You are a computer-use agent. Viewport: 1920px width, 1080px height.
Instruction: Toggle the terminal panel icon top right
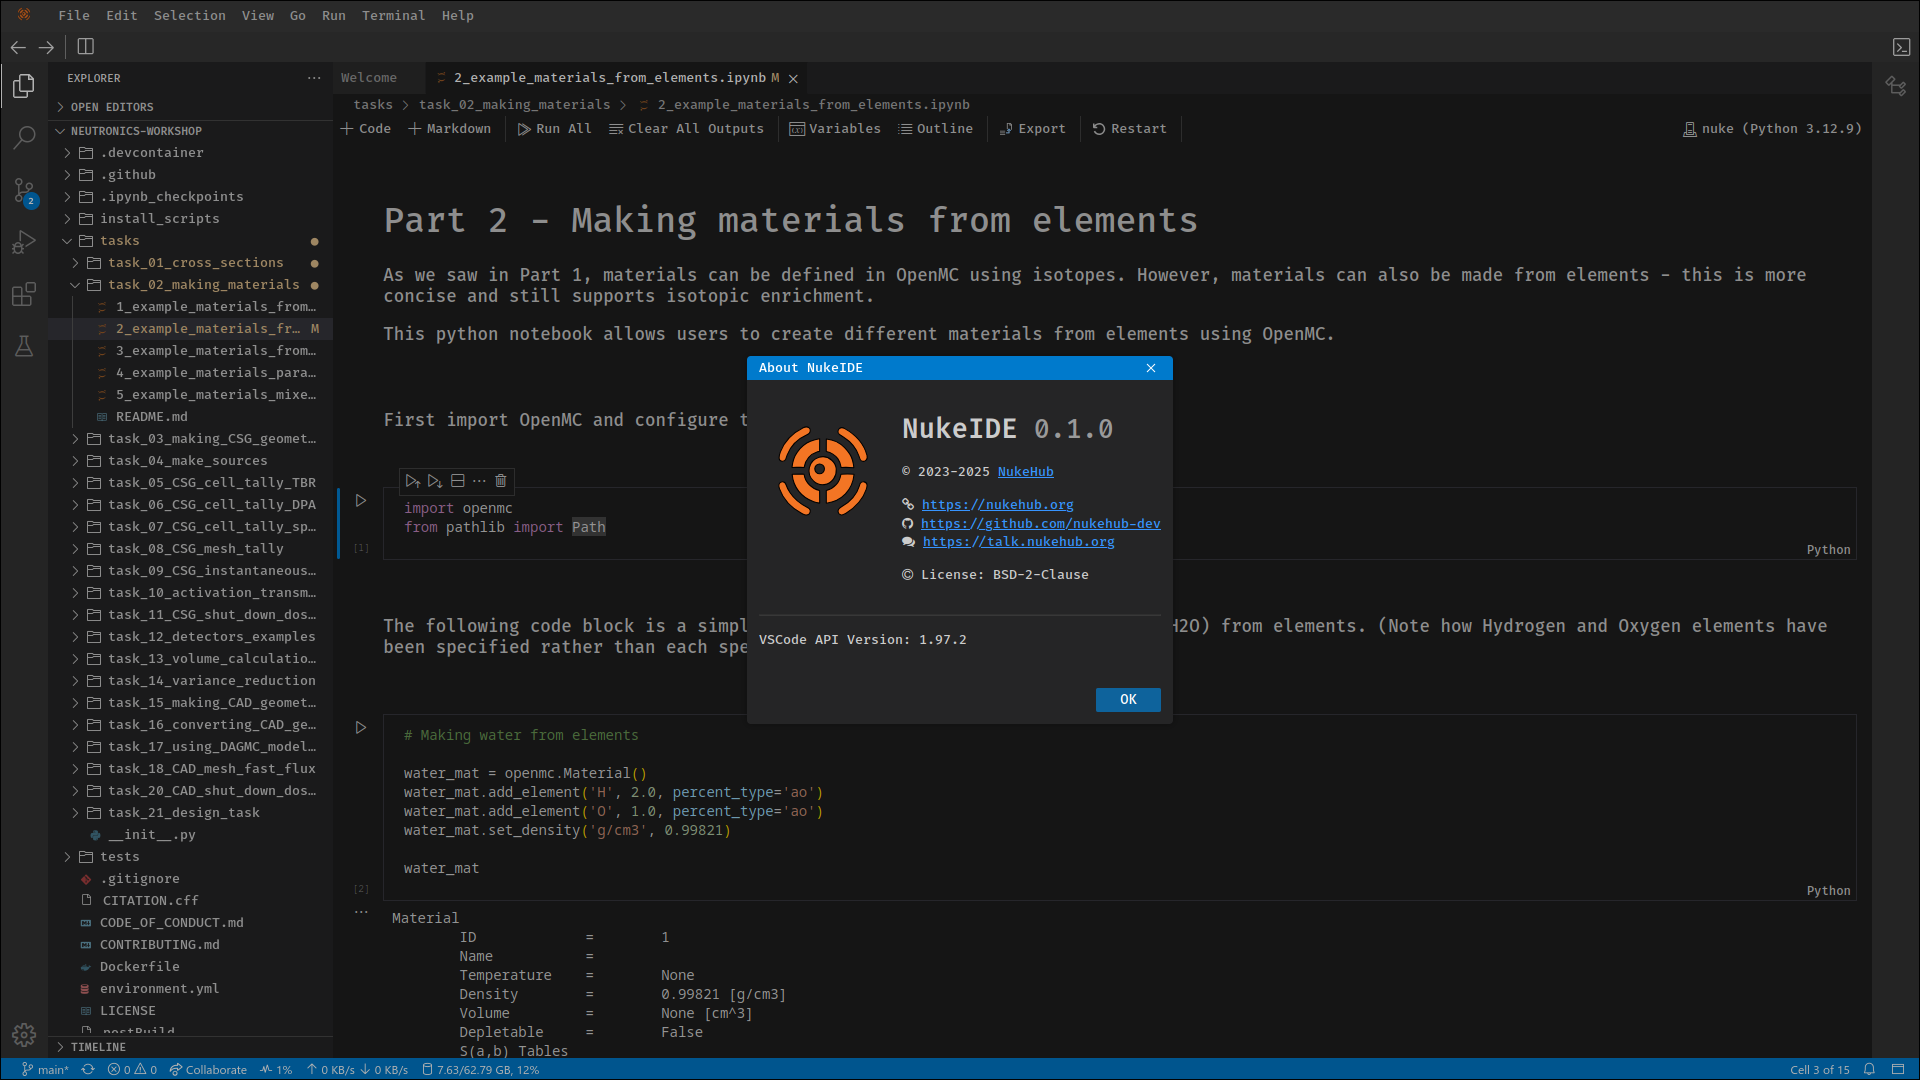click(1901, 47)
